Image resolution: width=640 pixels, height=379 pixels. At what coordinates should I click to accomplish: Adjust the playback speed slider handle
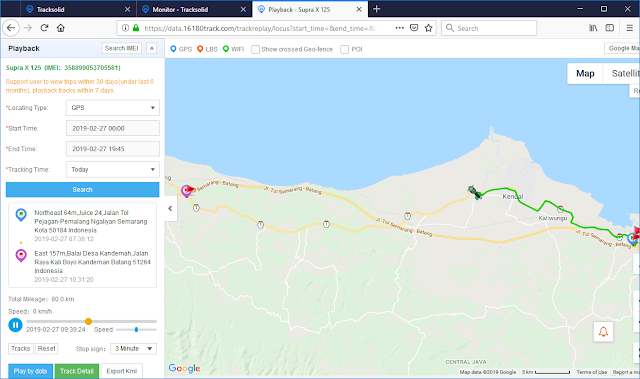pos(136,329)
